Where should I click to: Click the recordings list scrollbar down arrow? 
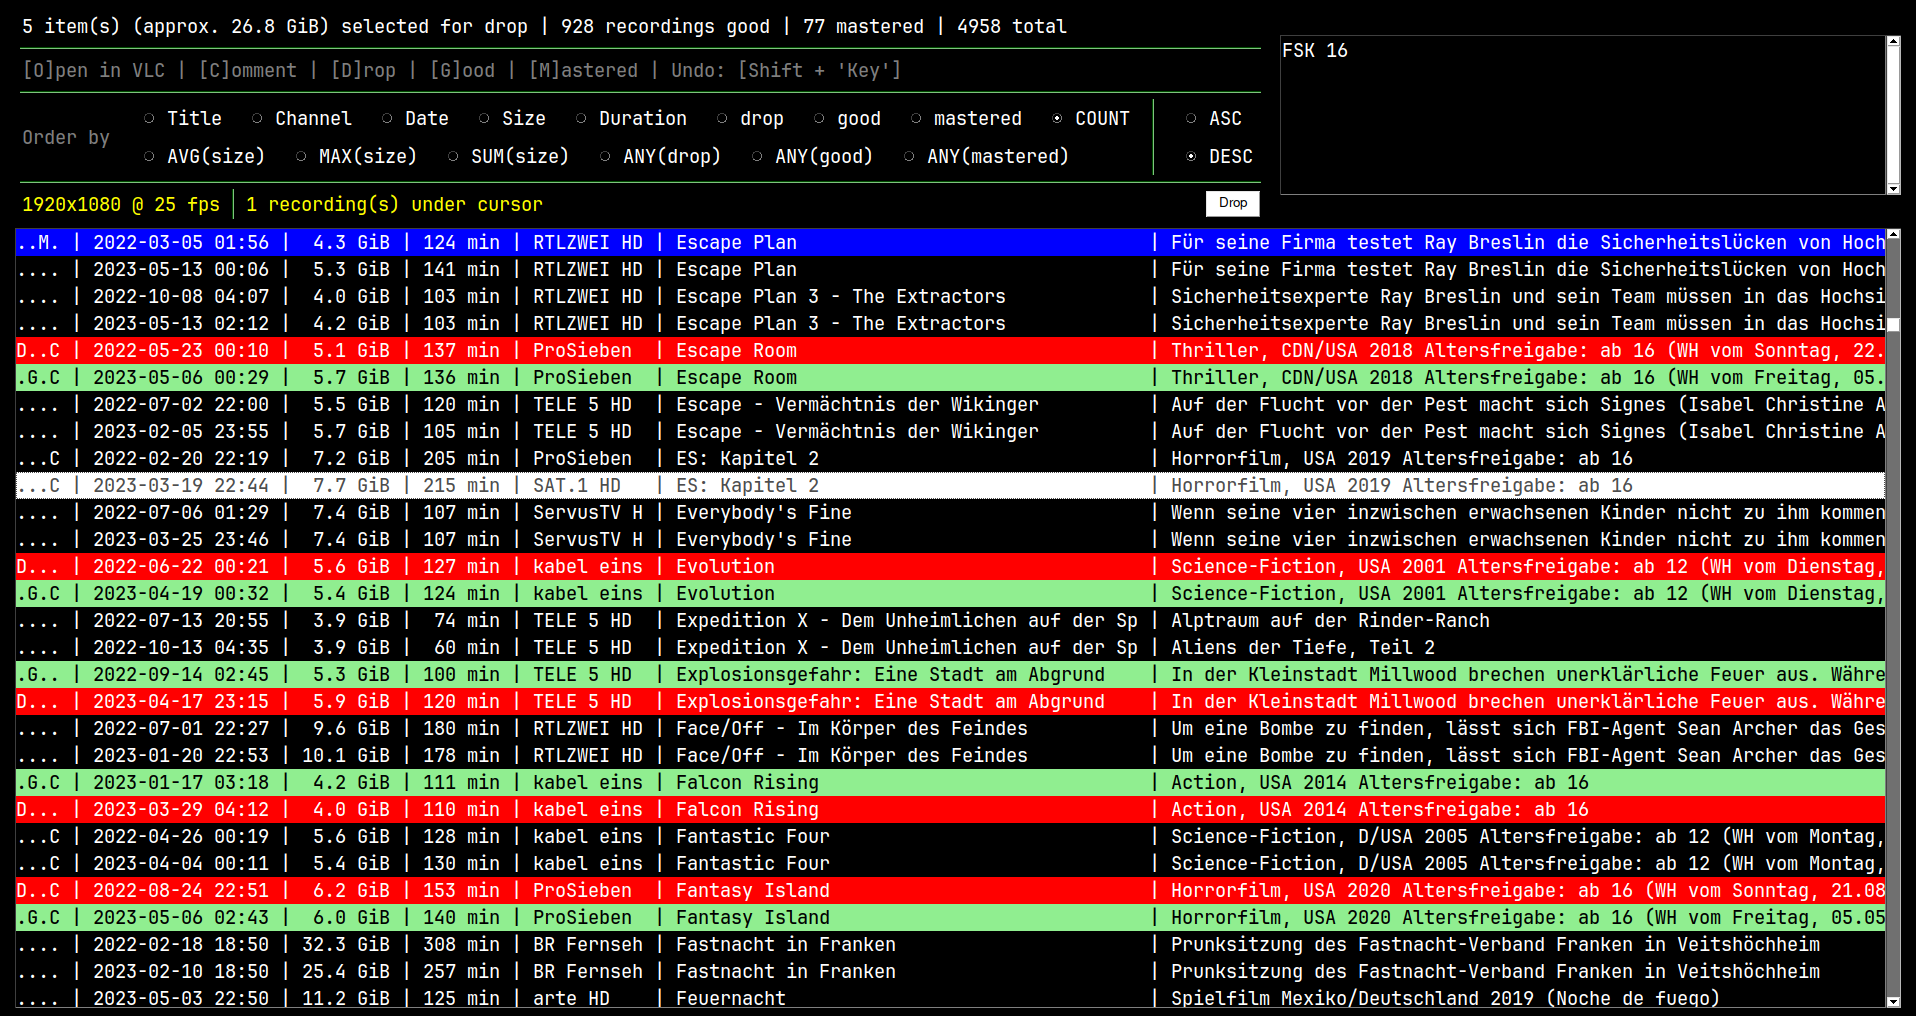click(1893, 1001)
